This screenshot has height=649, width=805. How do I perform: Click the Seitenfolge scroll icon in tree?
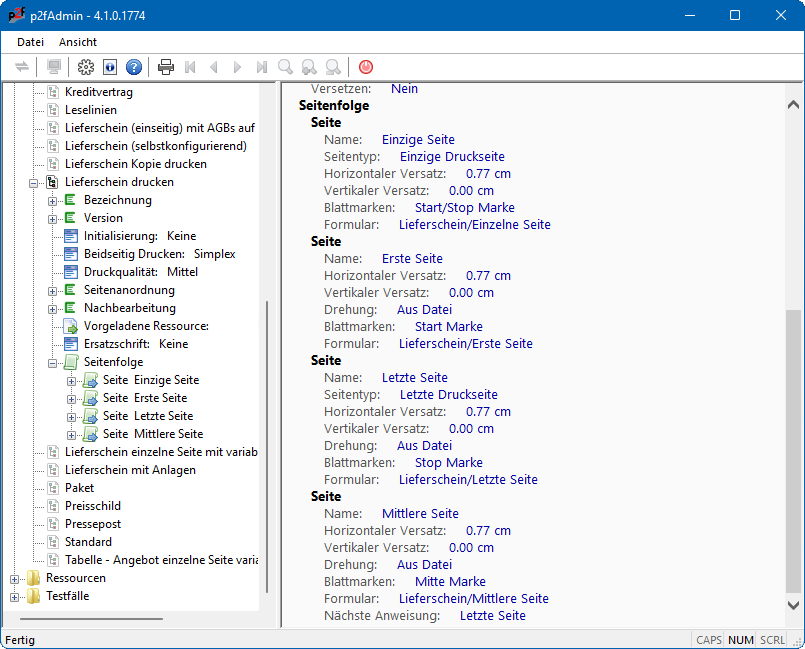point(71,362)
